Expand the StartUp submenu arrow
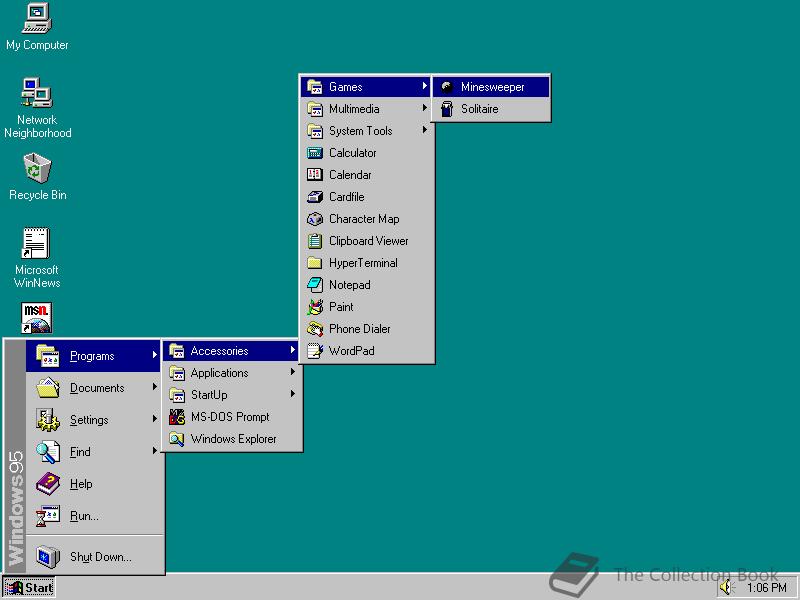This screenshot has height=600, width=800. [x=293, y=394]
